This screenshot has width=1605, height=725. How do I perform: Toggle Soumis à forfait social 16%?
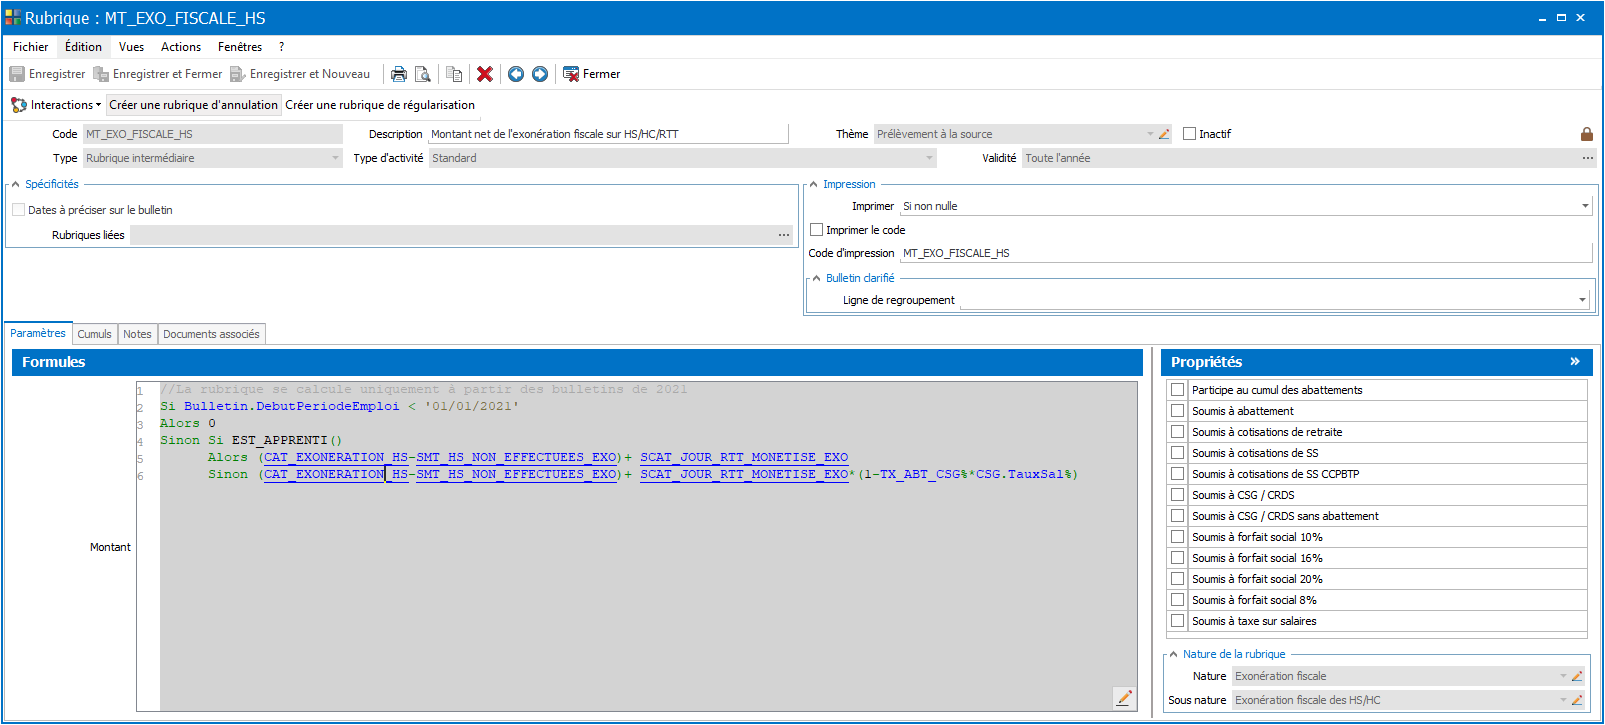[1178, 558]
